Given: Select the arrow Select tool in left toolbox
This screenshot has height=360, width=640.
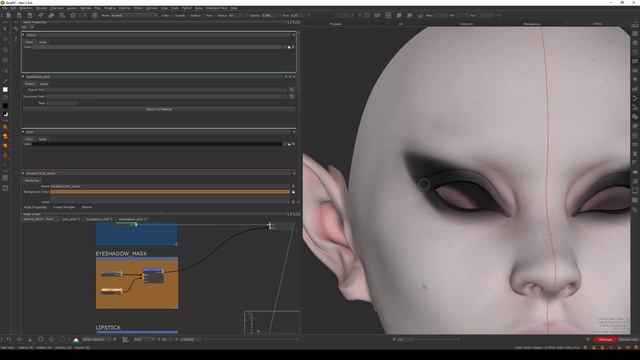Looking at the screenshot, I should point(5,29).
